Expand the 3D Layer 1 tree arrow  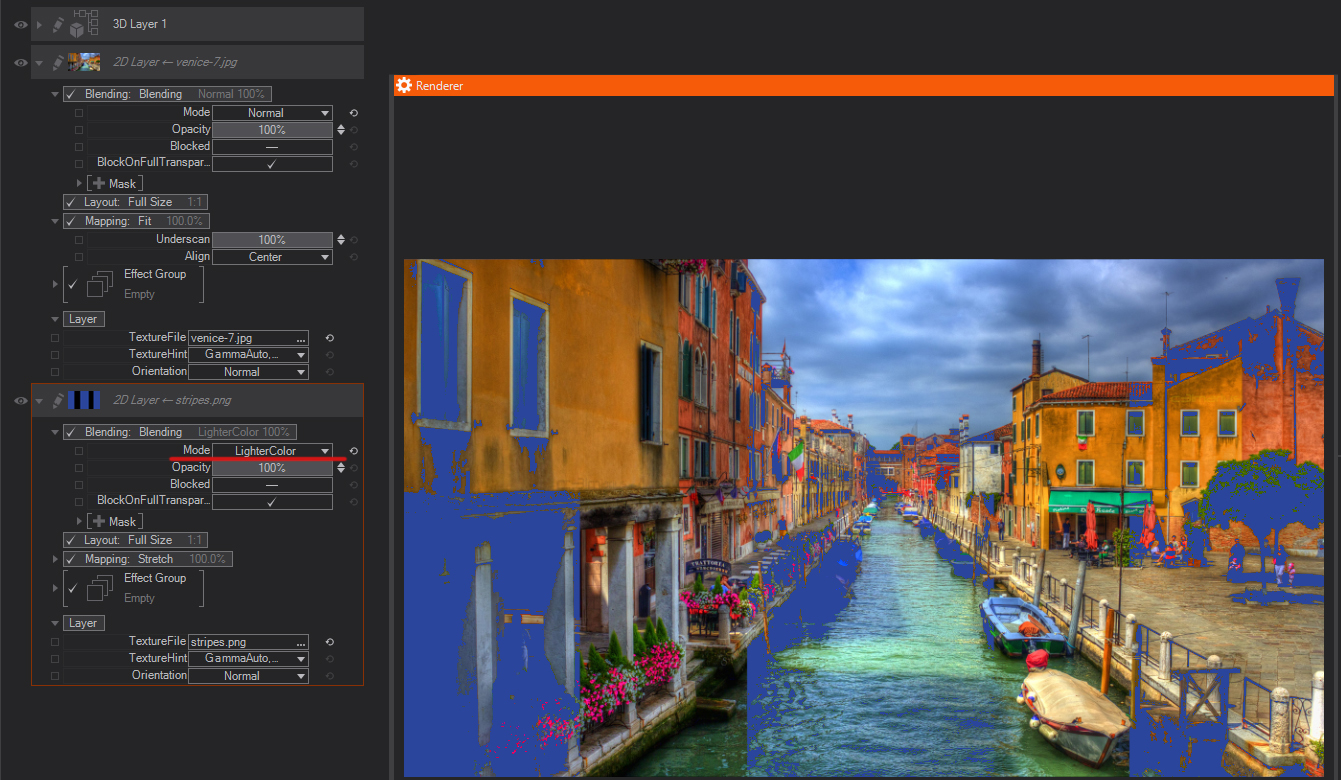39,24
